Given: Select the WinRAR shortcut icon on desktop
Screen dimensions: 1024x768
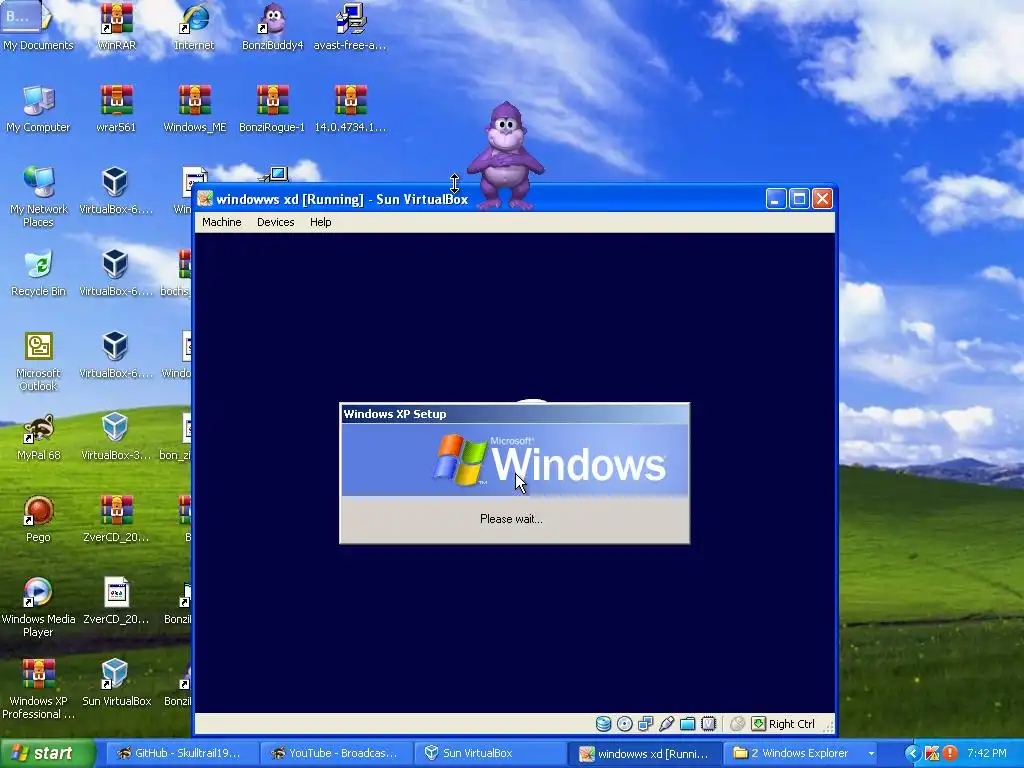Looking at the screenshot, I should pyautogui.click(x=116, y=26).
